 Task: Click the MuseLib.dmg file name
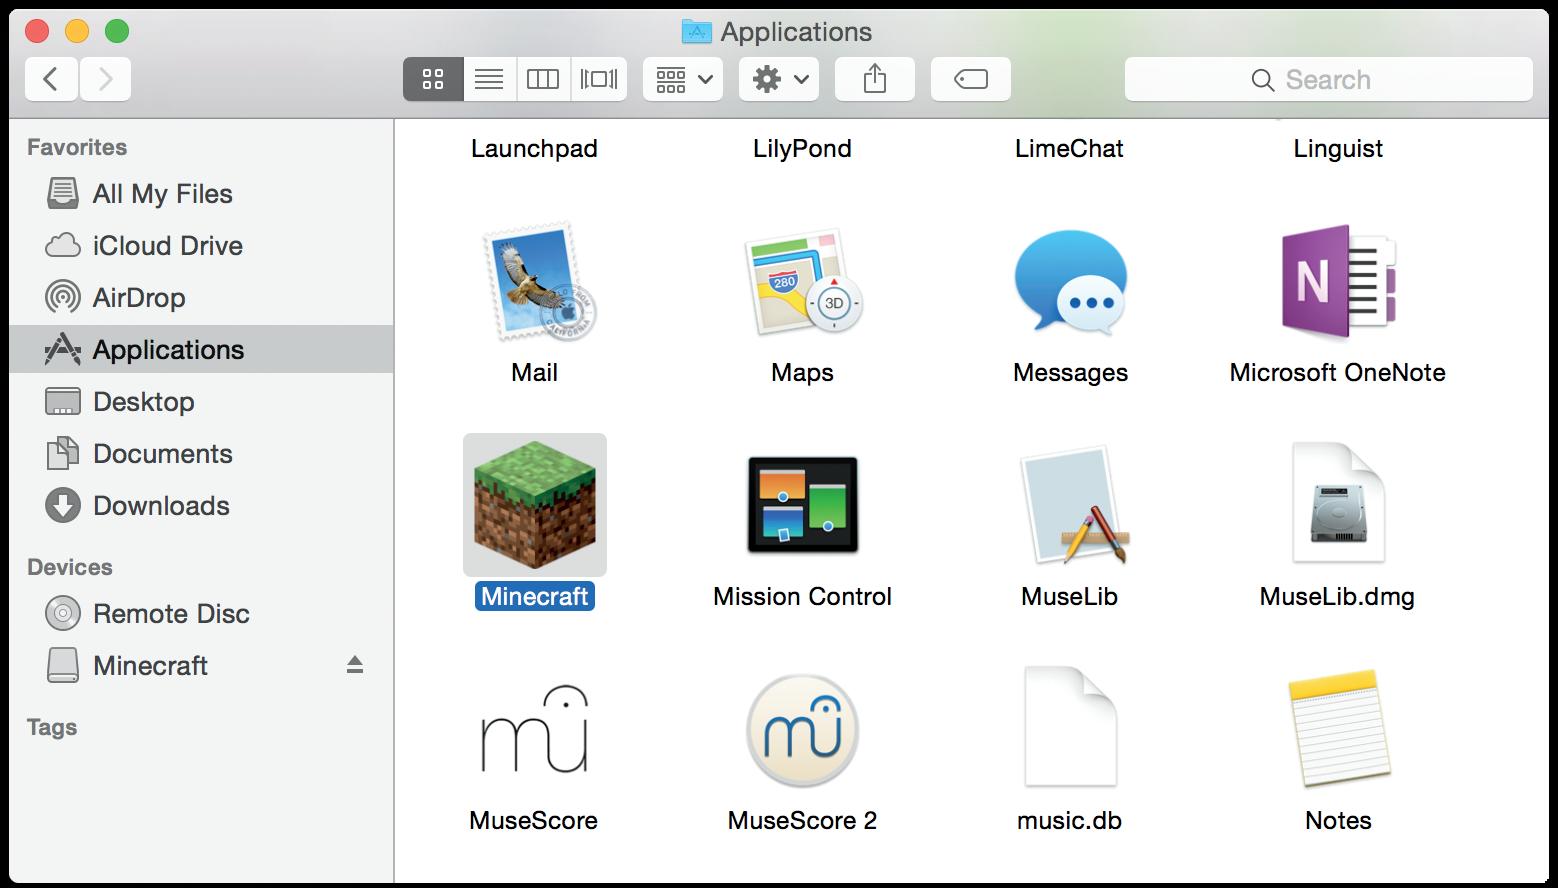pos(1337,597)
